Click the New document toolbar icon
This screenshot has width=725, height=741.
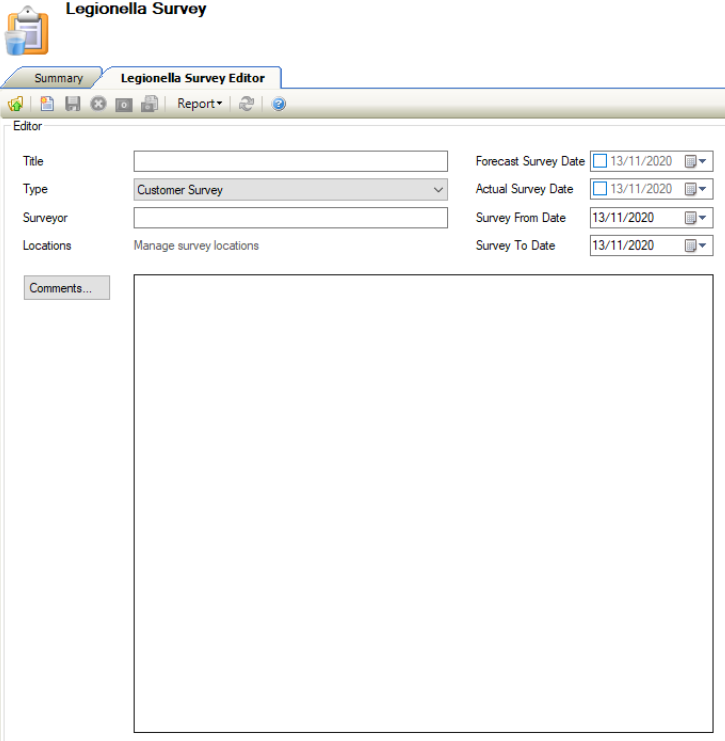click(47, 104)
